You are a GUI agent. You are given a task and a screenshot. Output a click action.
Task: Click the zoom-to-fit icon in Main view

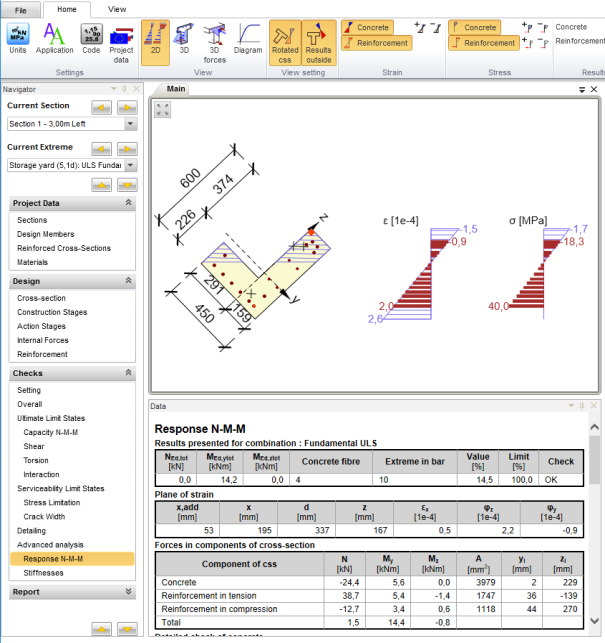163,109
